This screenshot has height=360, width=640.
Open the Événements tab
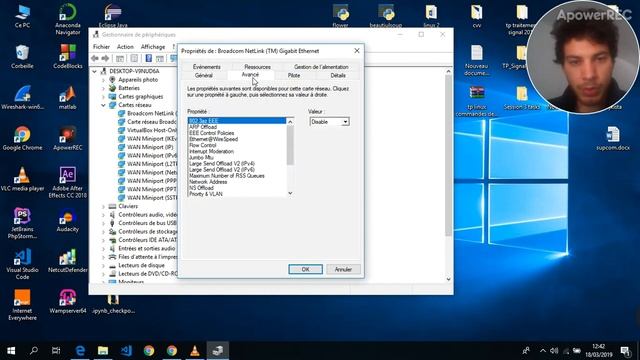(207, 67)
